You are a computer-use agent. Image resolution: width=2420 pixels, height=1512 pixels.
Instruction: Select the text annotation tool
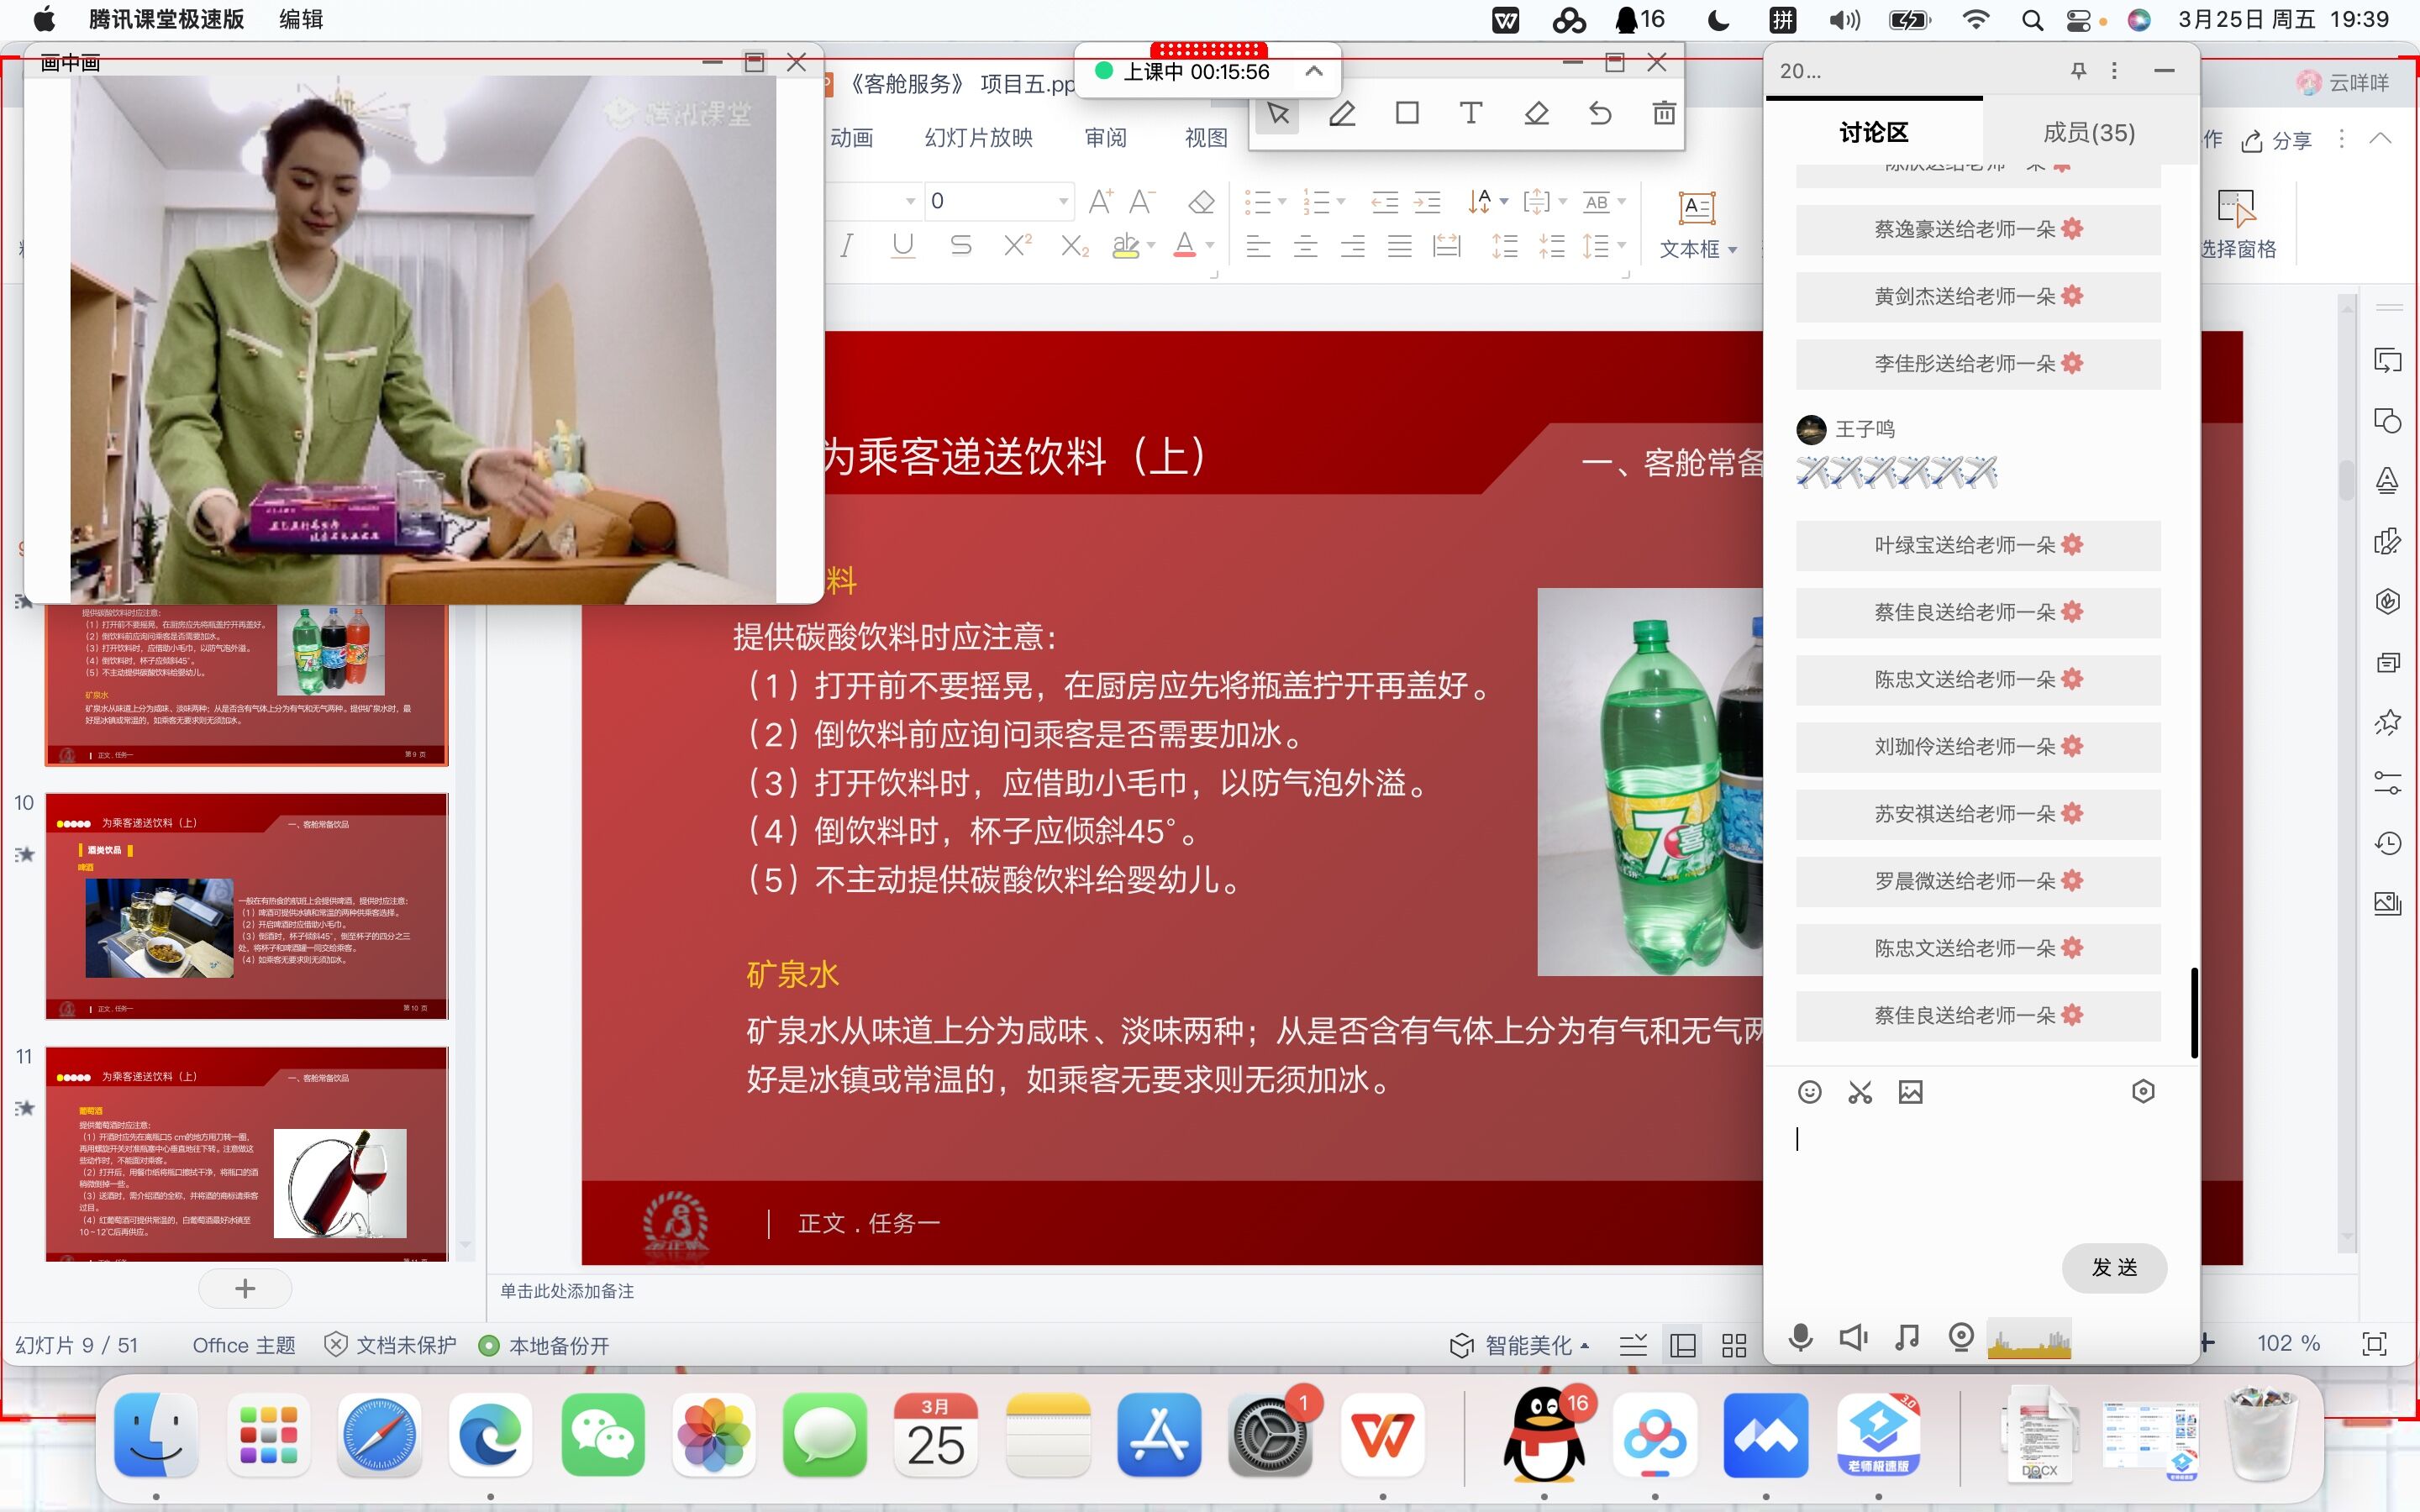tap(1470, 113)
